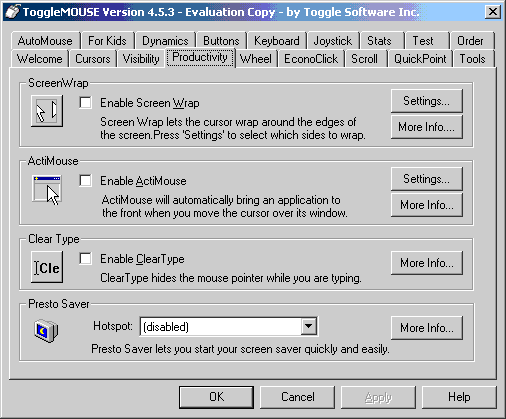The width and height of the screenshot is (506, 419).
Task: Open the For Kids tab
Action: pyautogui.click(x=107, y=41)
